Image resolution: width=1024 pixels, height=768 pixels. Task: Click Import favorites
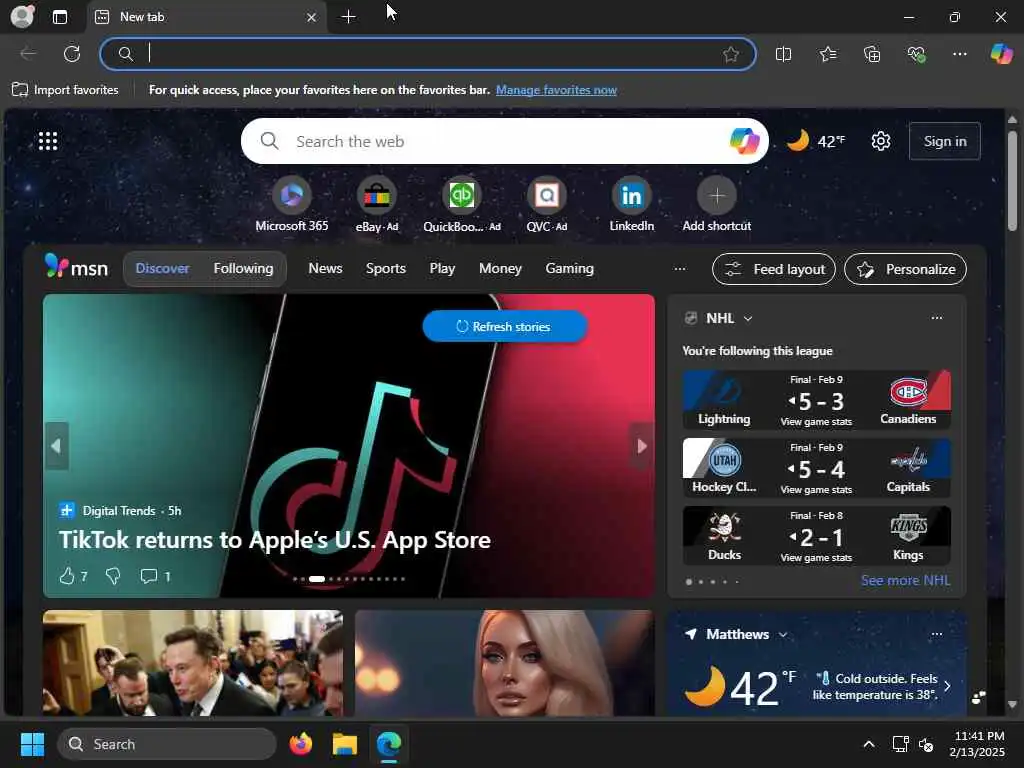(65, 89)
